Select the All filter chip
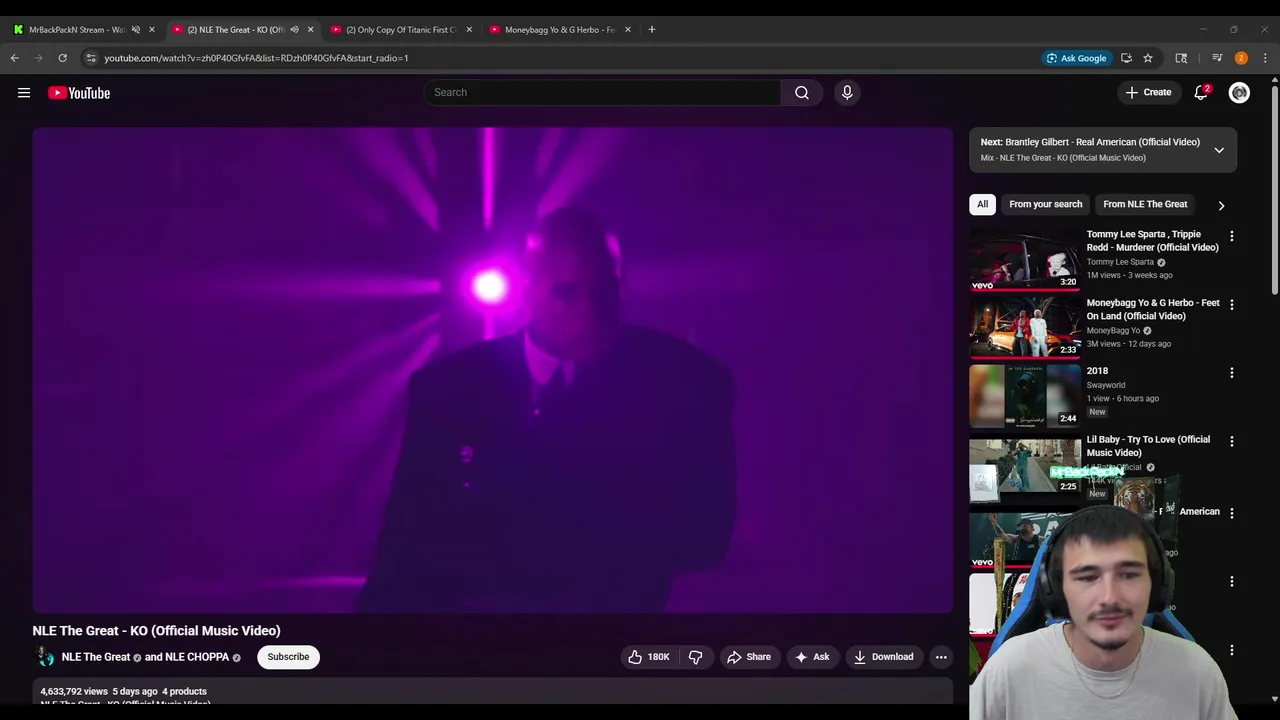The height and width of the screenshot is (720, 1280). coord(982,204)
